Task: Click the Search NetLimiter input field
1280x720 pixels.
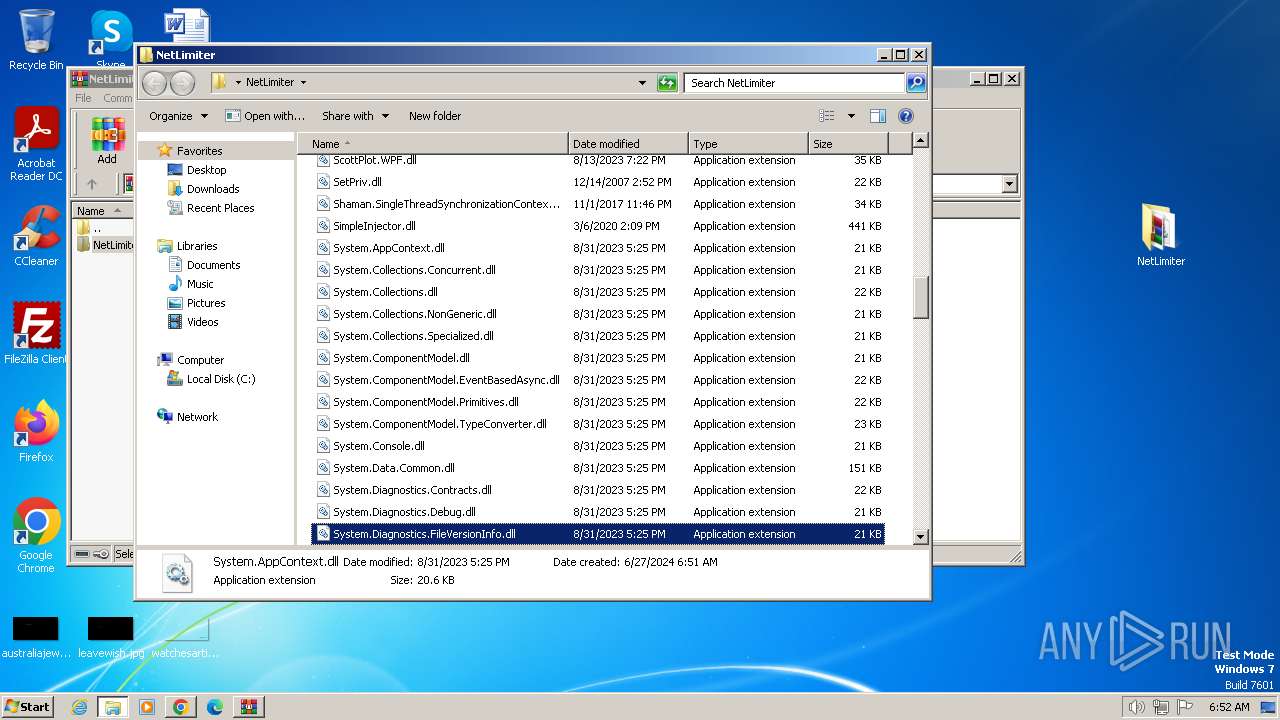Action: pos(795,83)
